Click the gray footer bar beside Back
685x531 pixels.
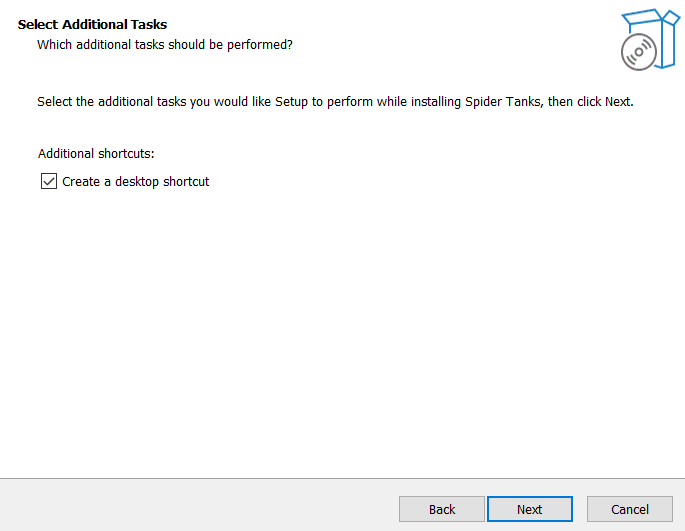coord(197,507)
